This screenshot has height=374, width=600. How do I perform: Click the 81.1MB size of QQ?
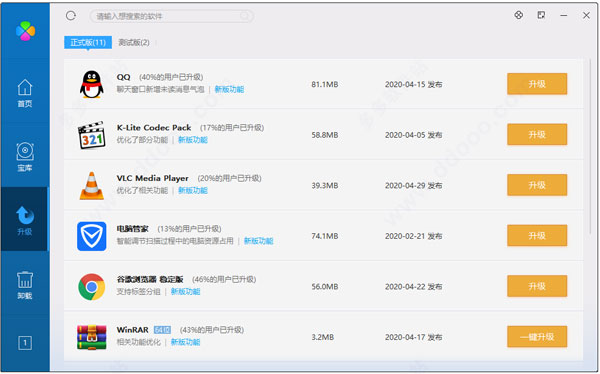point(325,84)
